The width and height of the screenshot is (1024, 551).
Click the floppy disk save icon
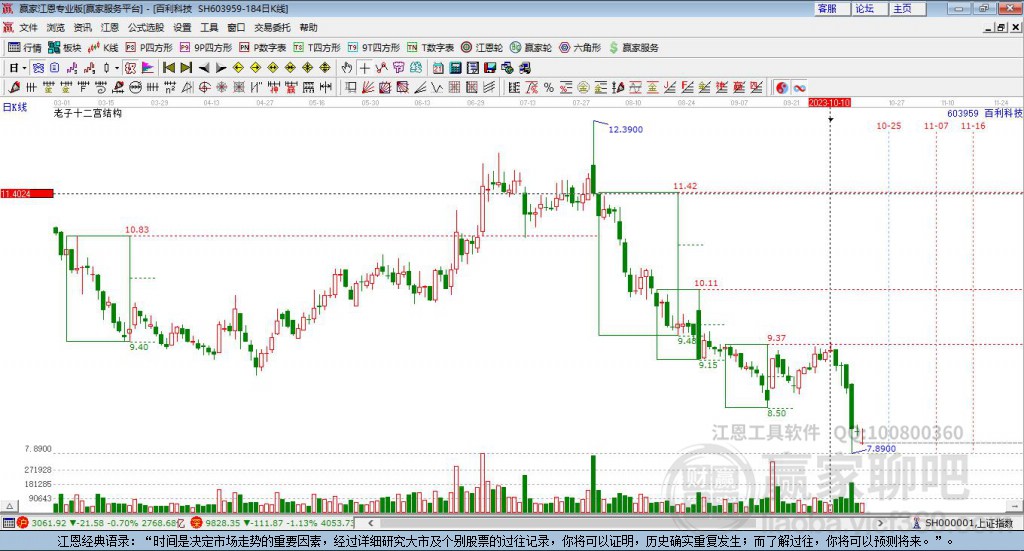coord(490,68)
